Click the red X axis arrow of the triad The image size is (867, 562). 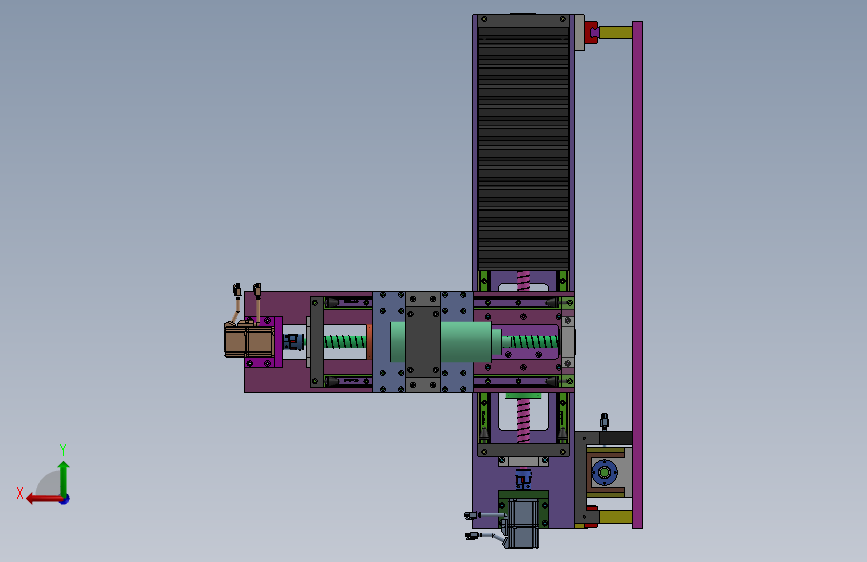click(x=44, y=499)
